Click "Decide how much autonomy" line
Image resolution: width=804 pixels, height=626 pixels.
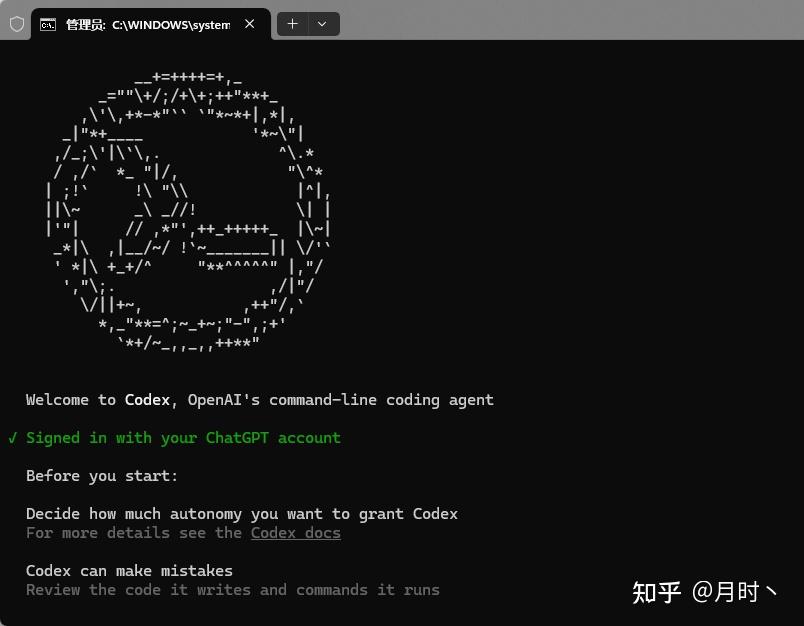coord(242,514)
